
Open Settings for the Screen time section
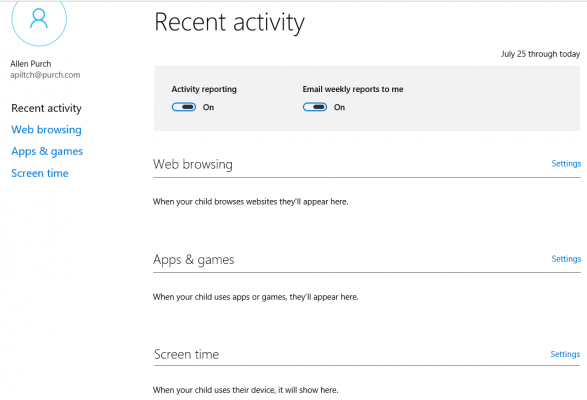(565, 354)
